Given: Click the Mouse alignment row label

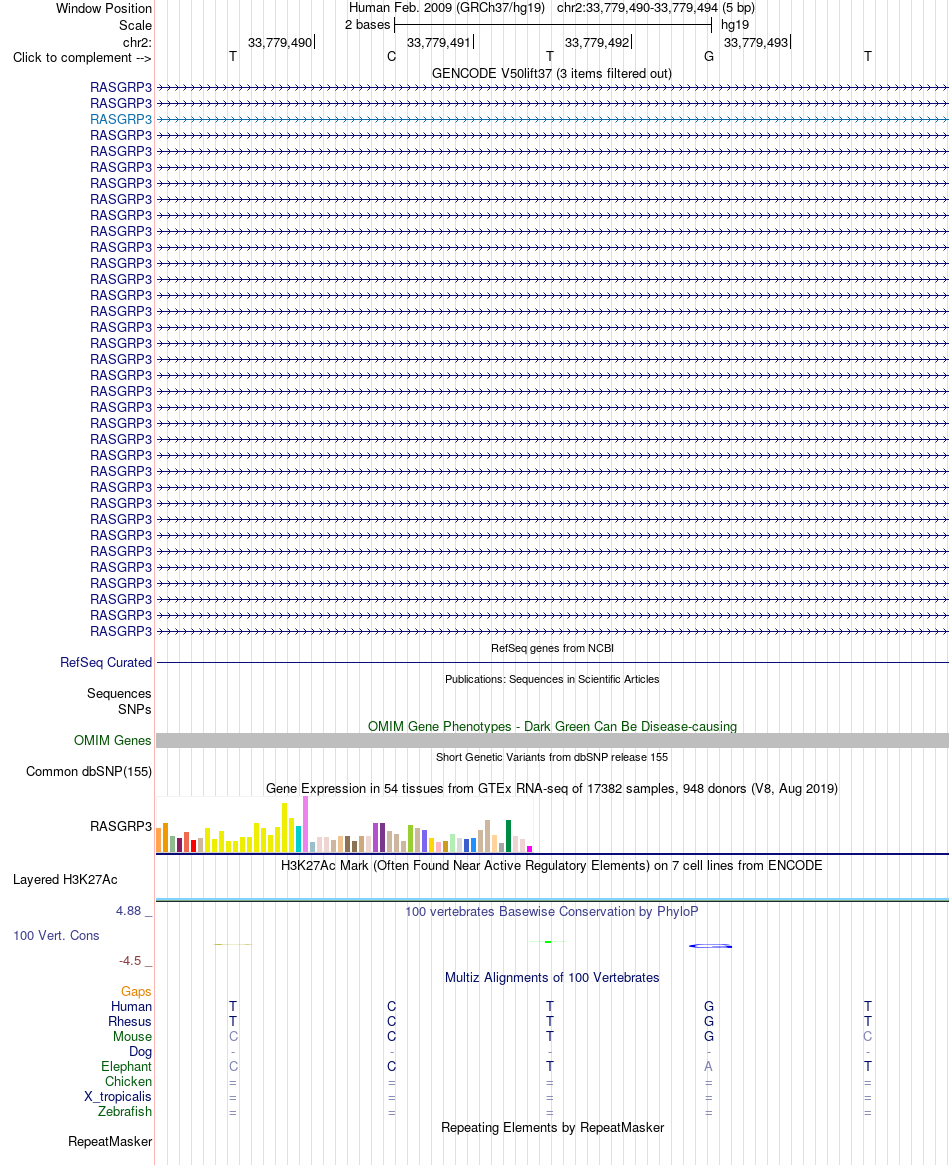Looking at the screenshot, I should tap(132, 1036).
